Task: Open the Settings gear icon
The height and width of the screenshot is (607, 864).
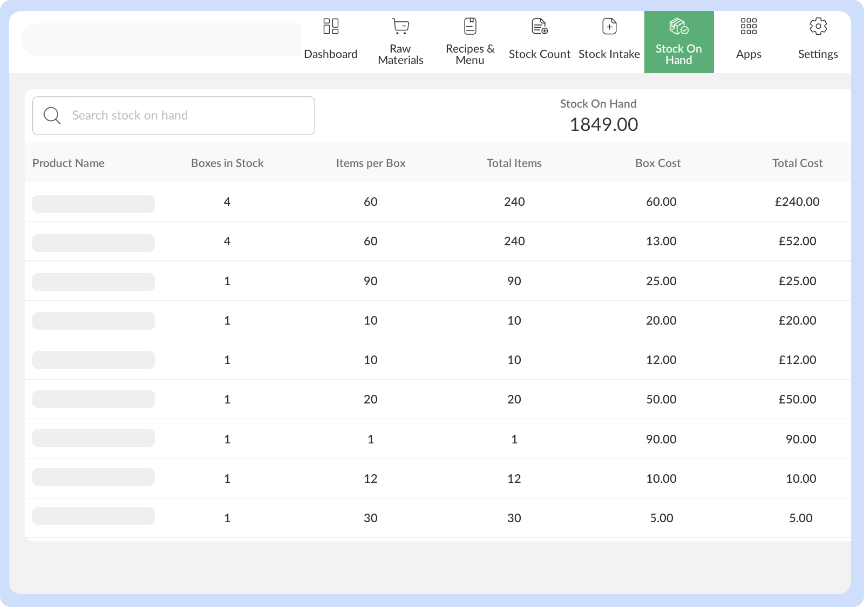Action: pyautogui.click(x=818, y=27)
